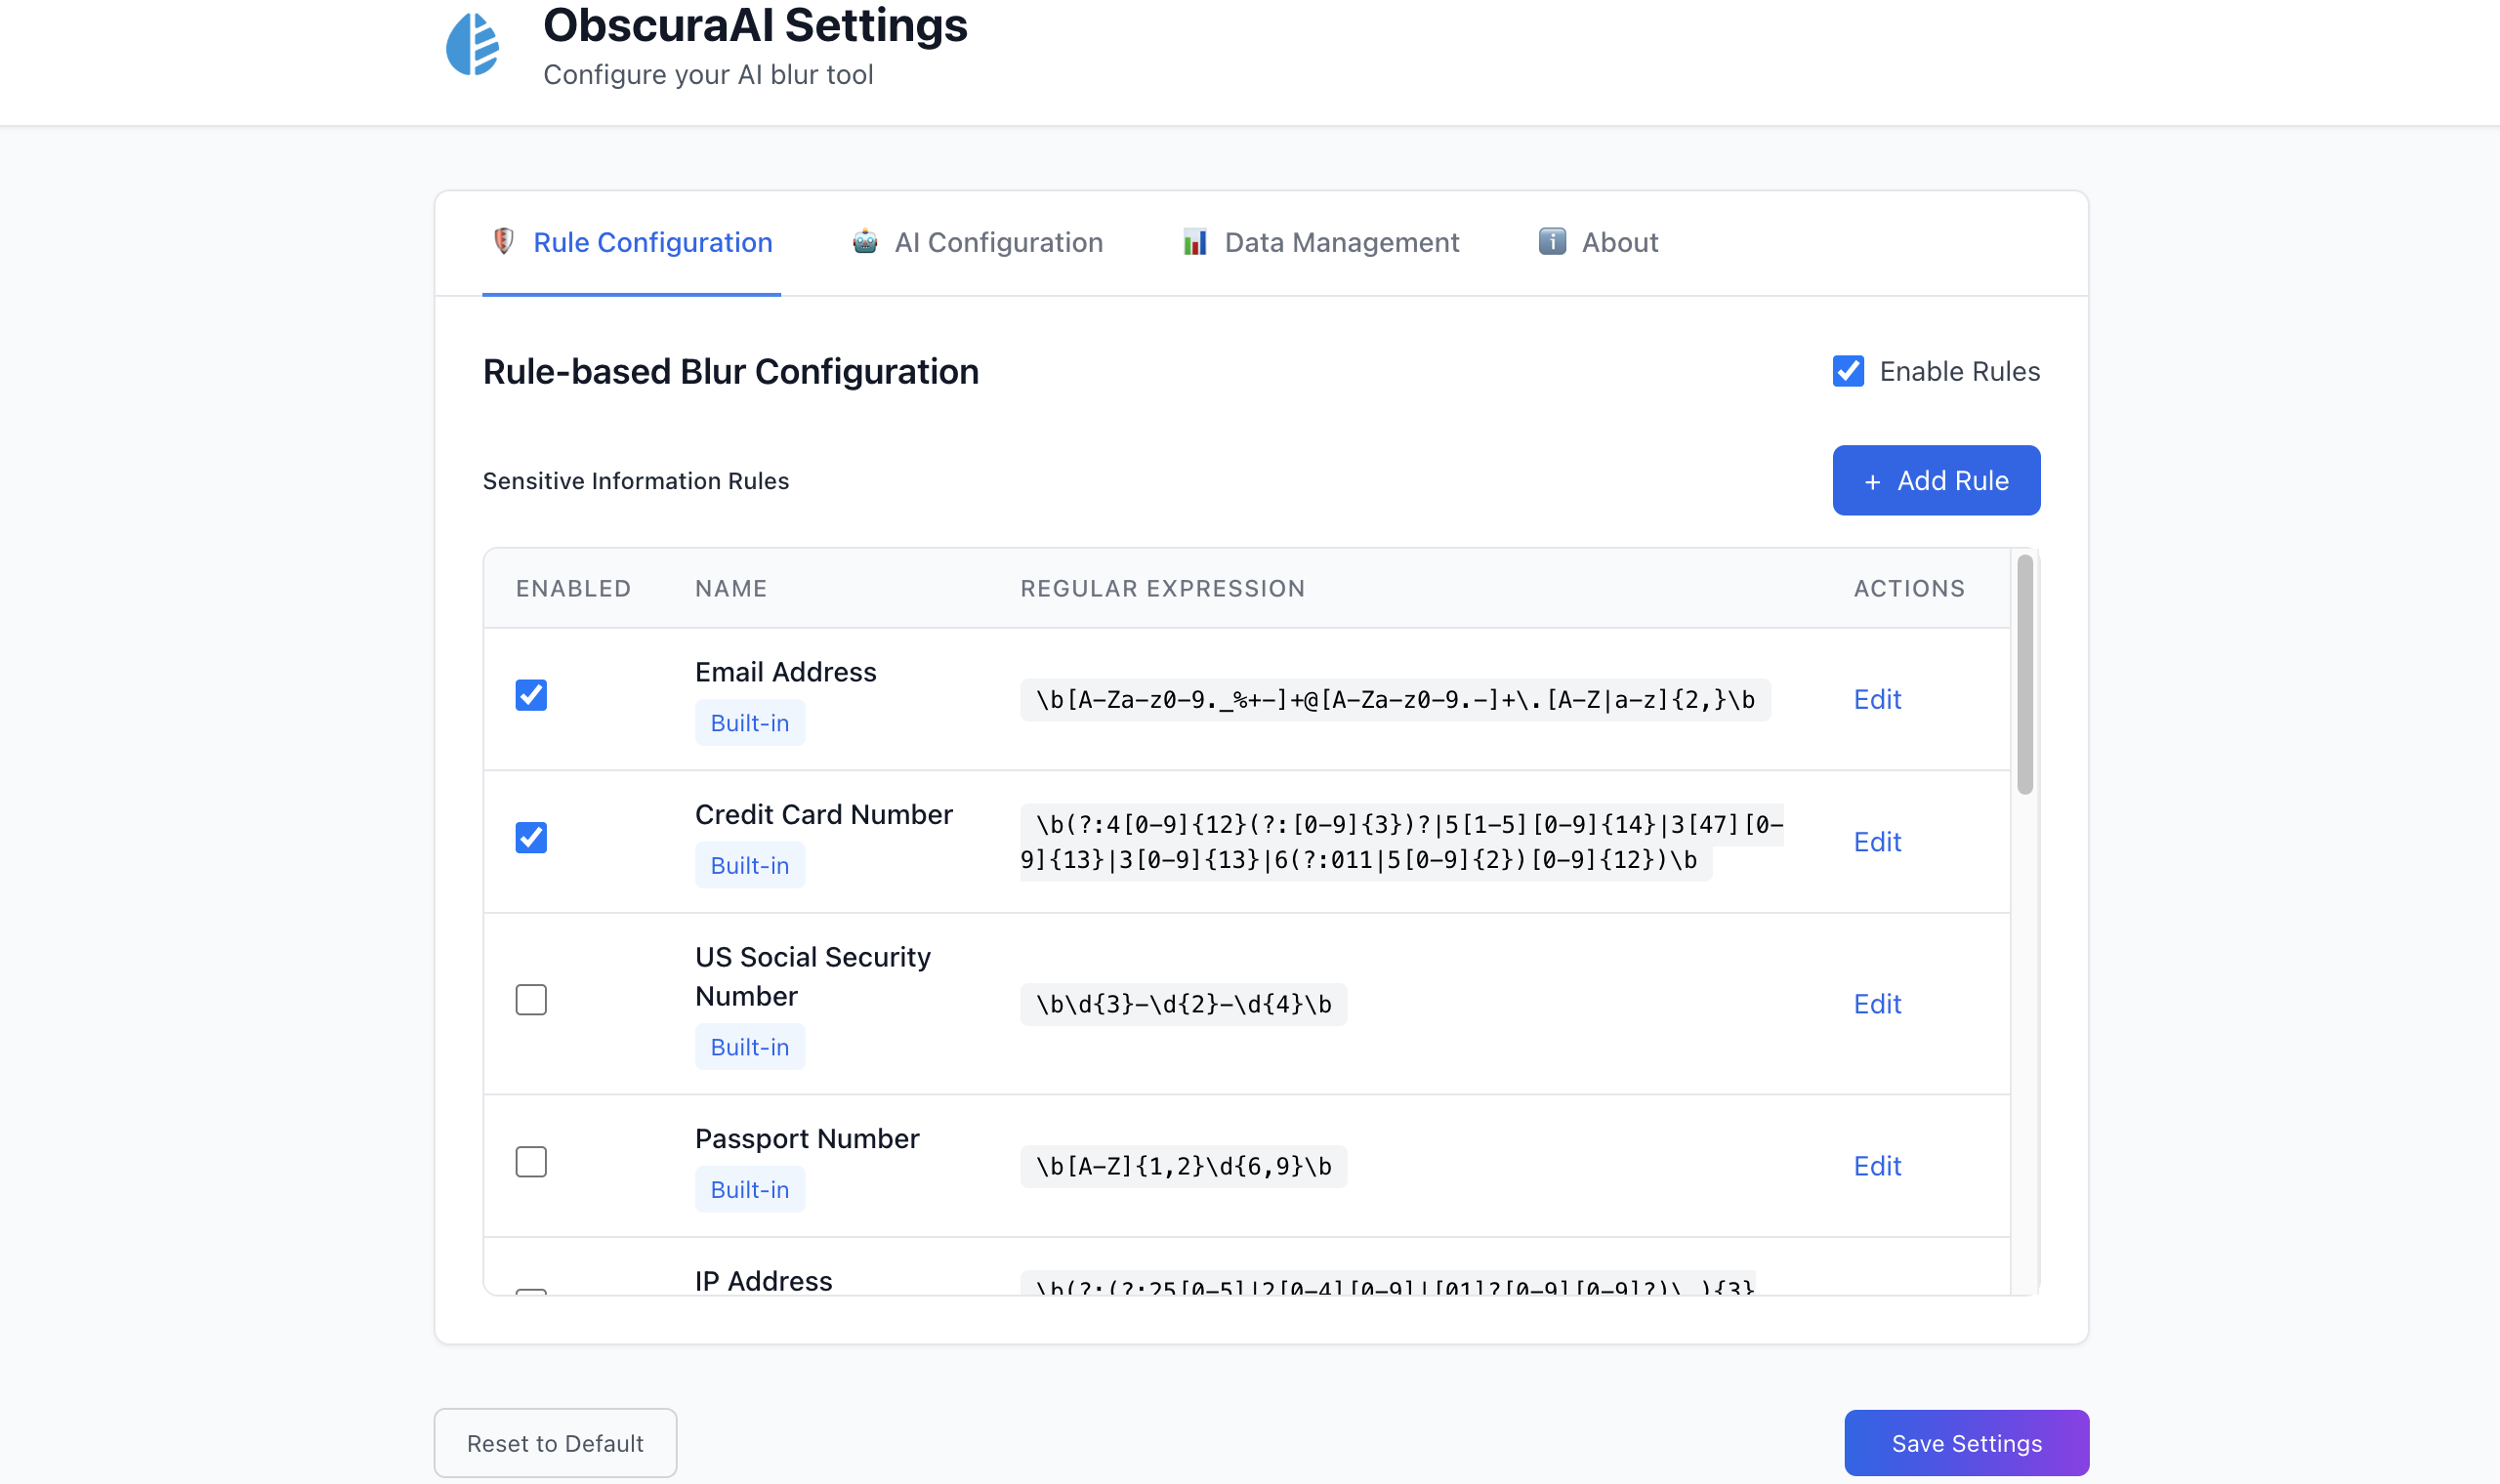Enable the US Social Security Number rule
The height and width of the screenshot is (1484, 2500).
coord(531,1000)
